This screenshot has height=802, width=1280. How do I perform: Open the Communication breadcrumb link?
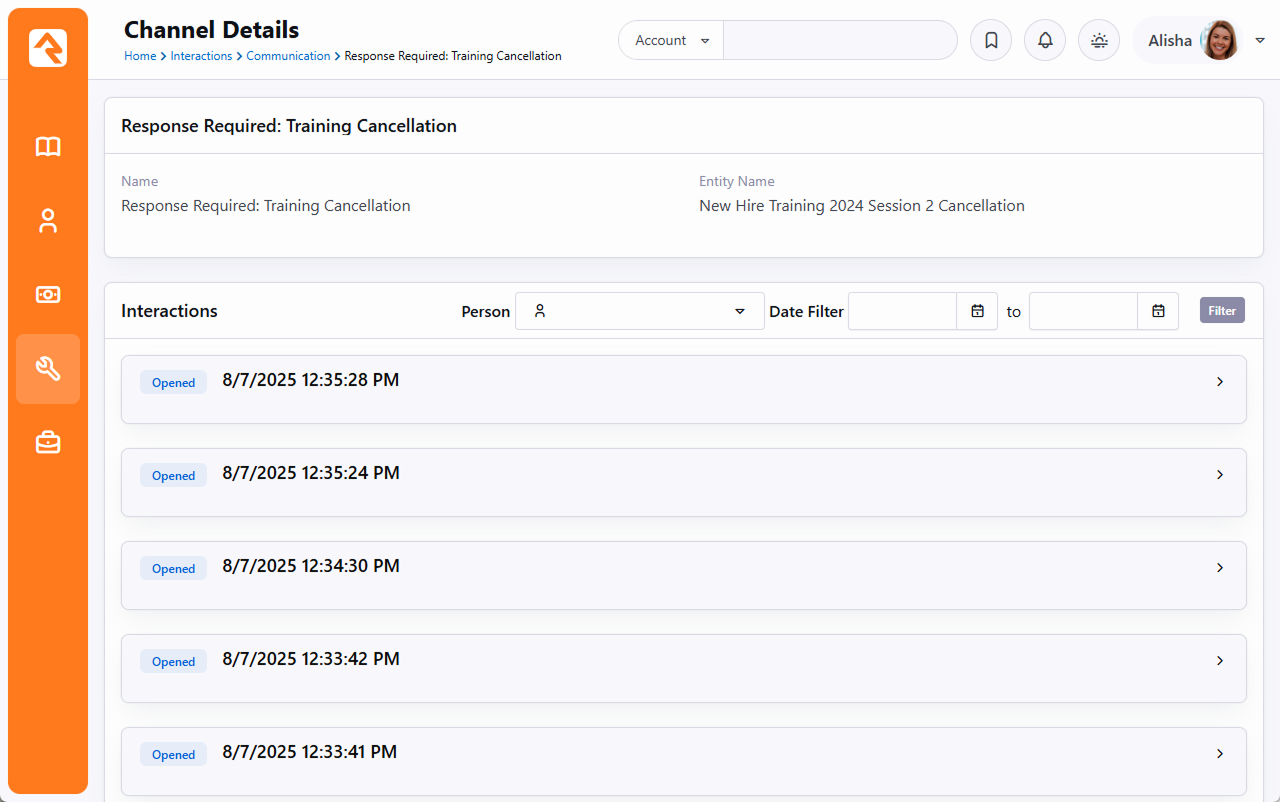pyautogui.click(x=288, y=56)
